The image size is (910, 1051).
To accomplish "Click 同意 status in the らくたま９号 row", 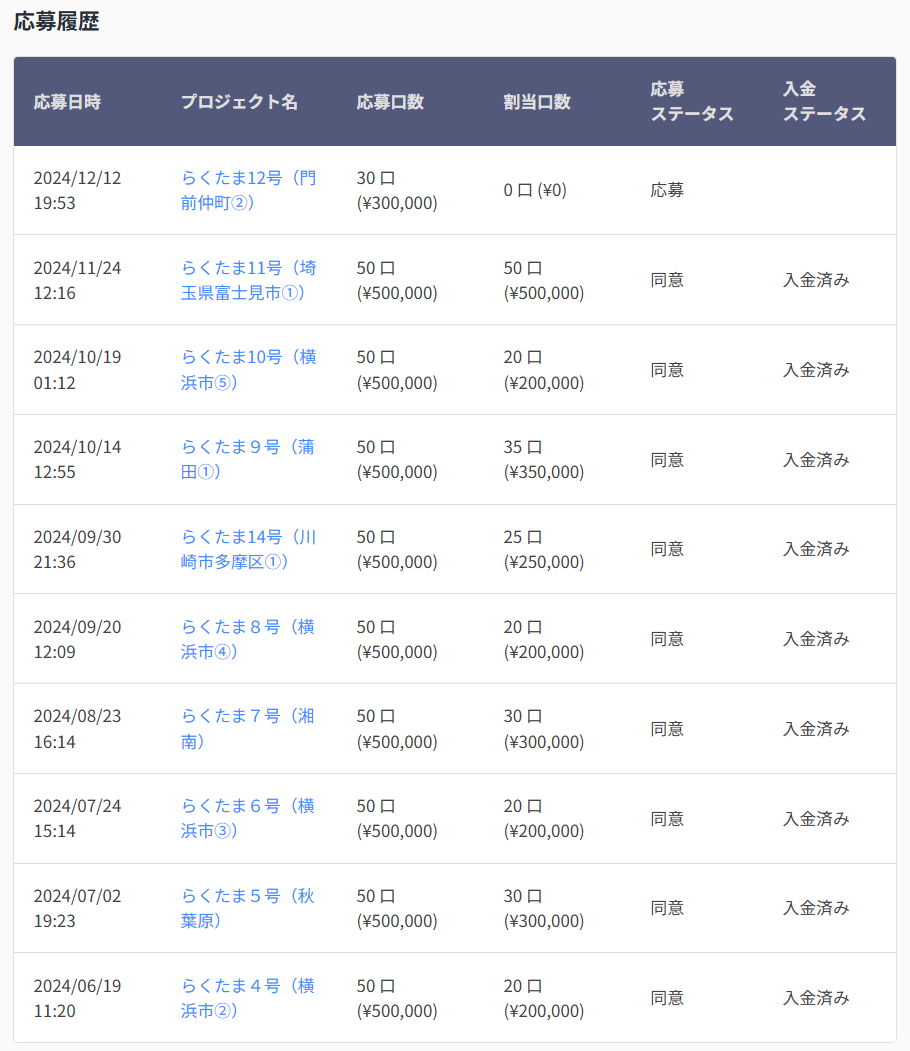I will pyautogui.click(x=667, y=460).
